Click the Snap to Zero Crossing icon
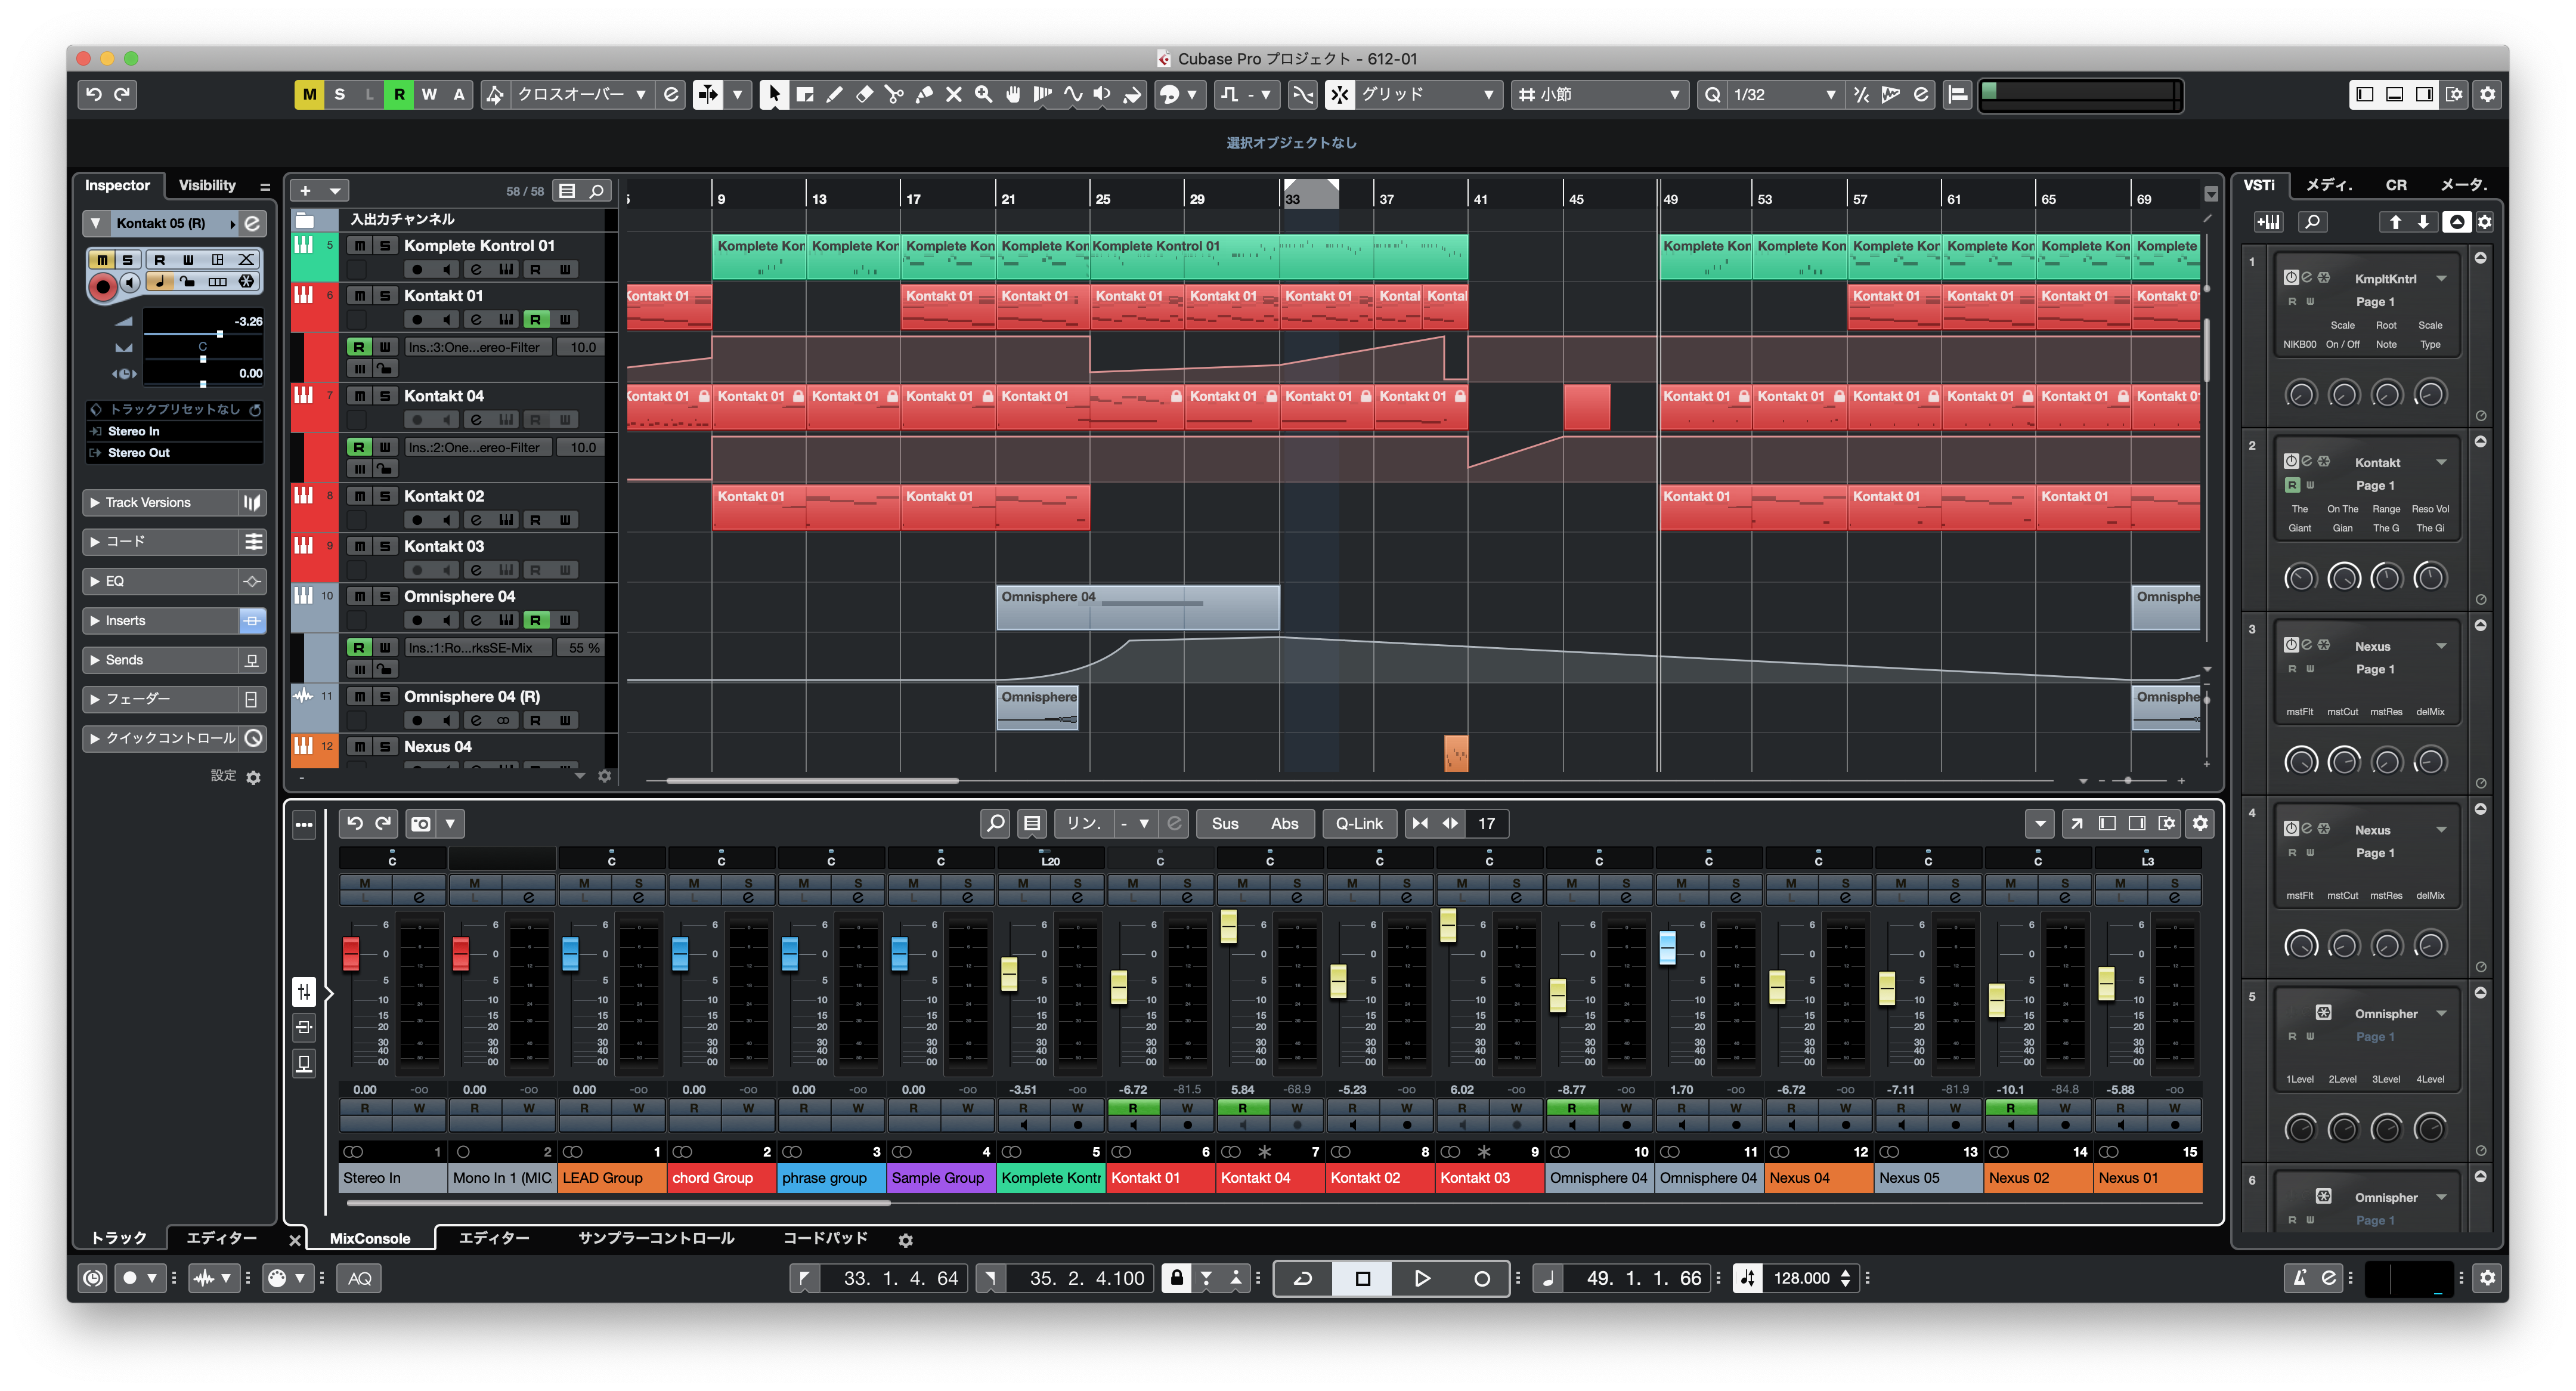Image resolution: width=2576 pixels, height=1391 pixels. (1302, 94)
